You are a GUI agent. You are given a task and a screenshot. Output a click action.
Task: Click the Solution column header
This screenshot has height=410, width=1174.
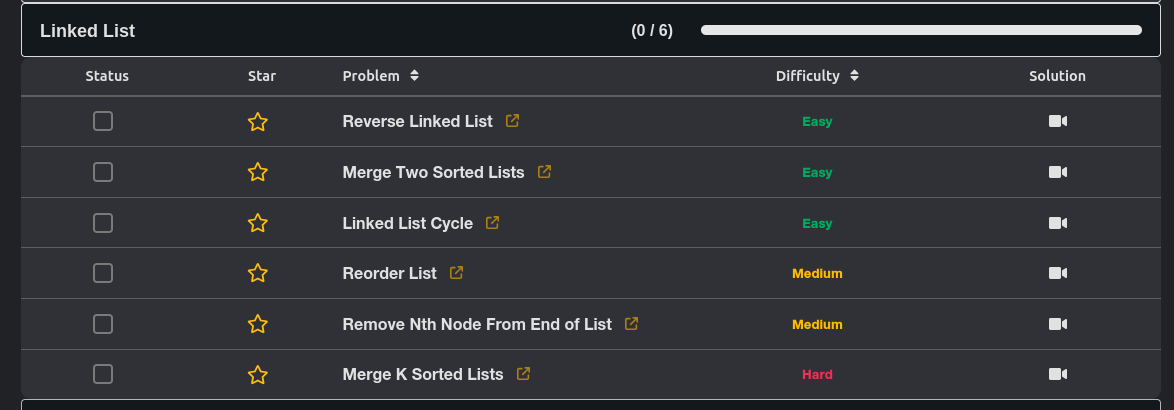pyautogui.click(x=1057, y=76)
